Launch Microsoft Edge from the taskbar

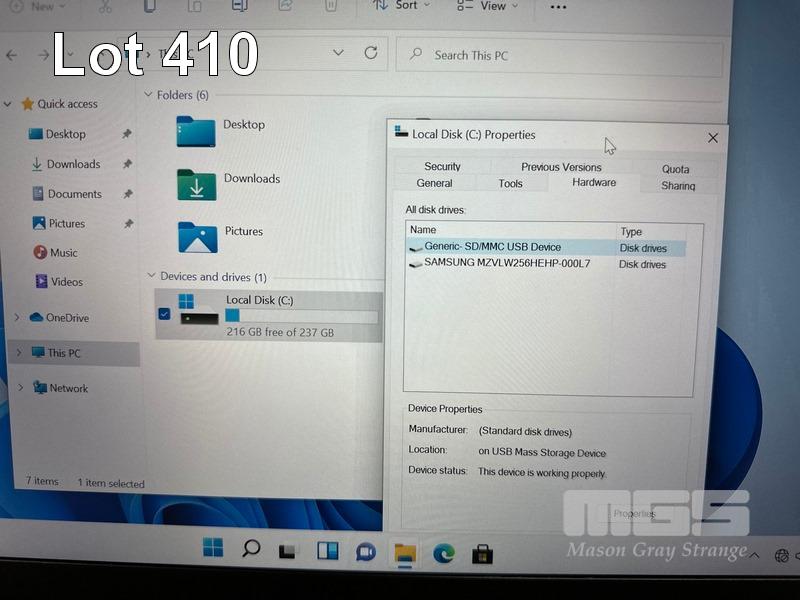pos(444,553)
